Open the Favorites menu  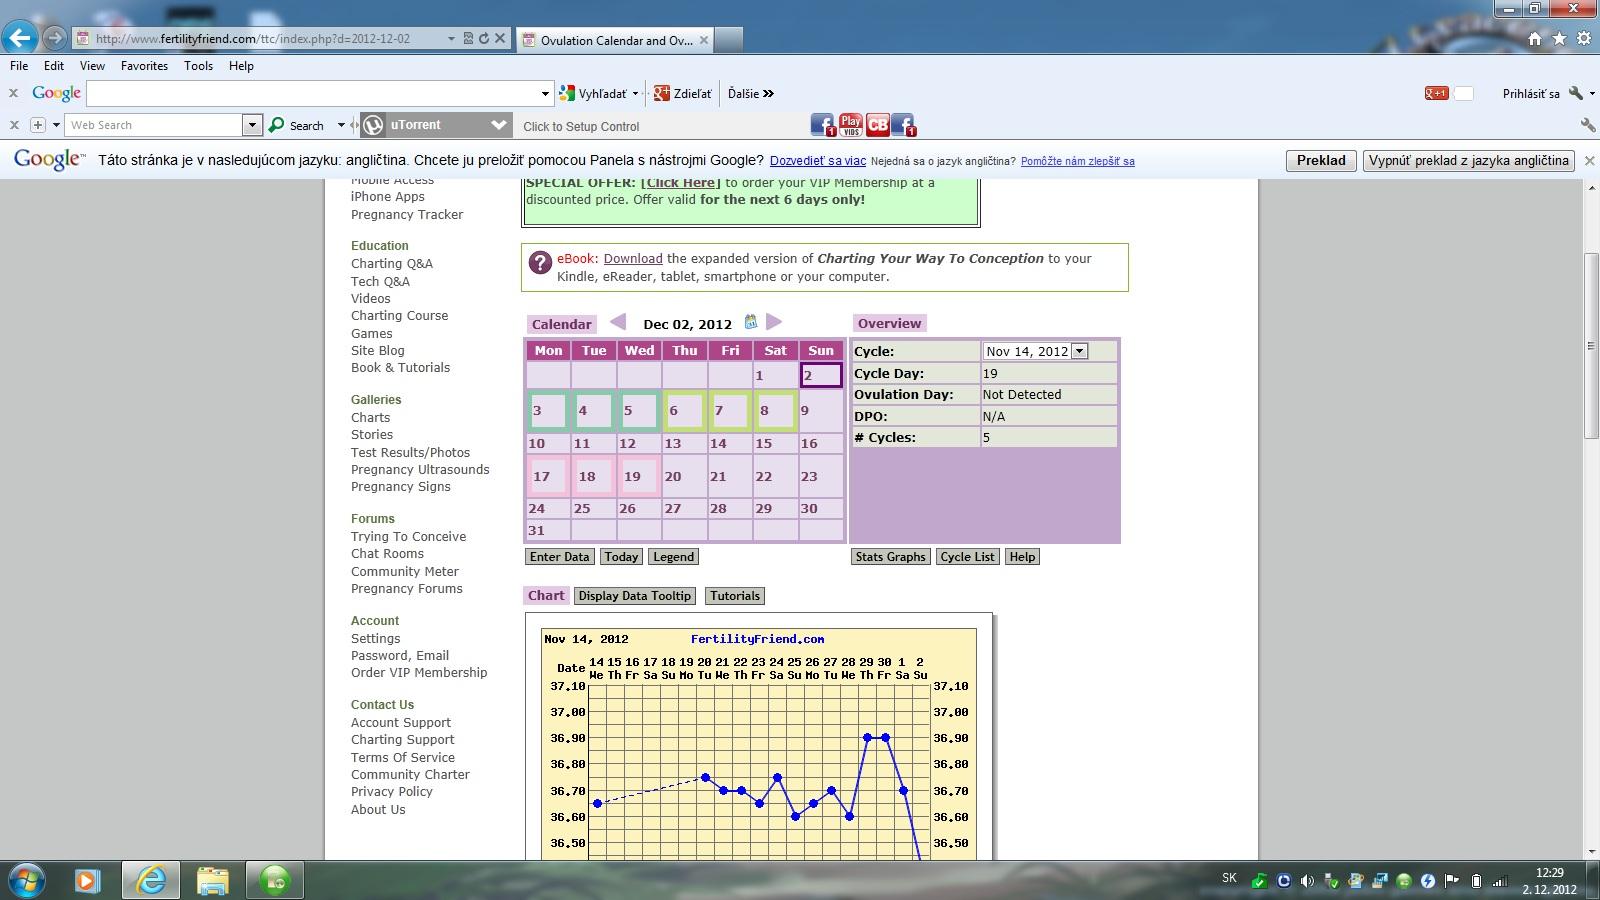tap(144, 66)
